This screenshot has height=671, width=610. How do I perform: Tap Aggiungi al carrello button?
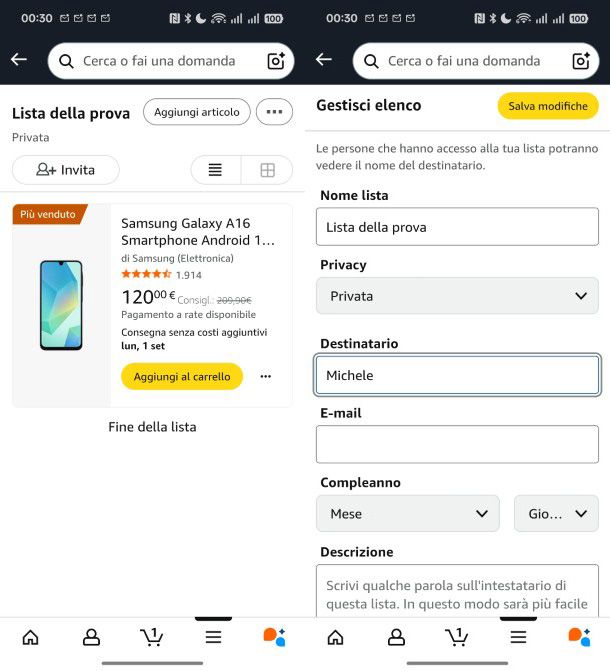pos(182,376)
